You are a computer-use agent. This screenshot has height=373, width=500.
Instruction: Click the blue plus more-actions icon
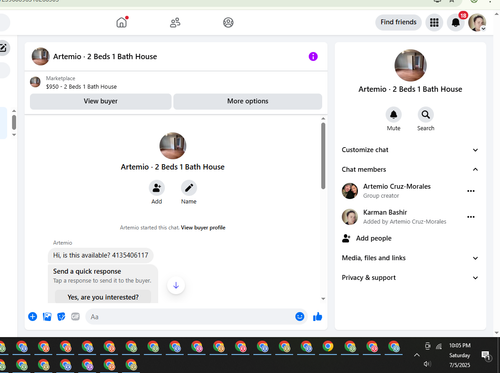click(x=33, y=316)
